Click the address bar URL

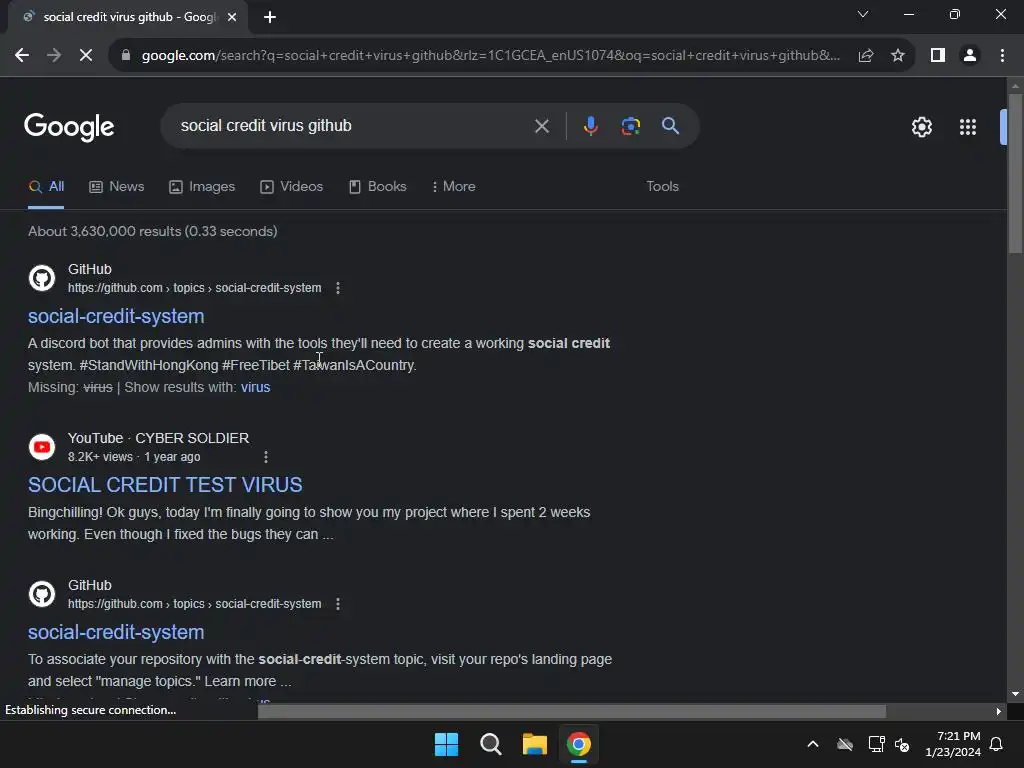(490, 56)
